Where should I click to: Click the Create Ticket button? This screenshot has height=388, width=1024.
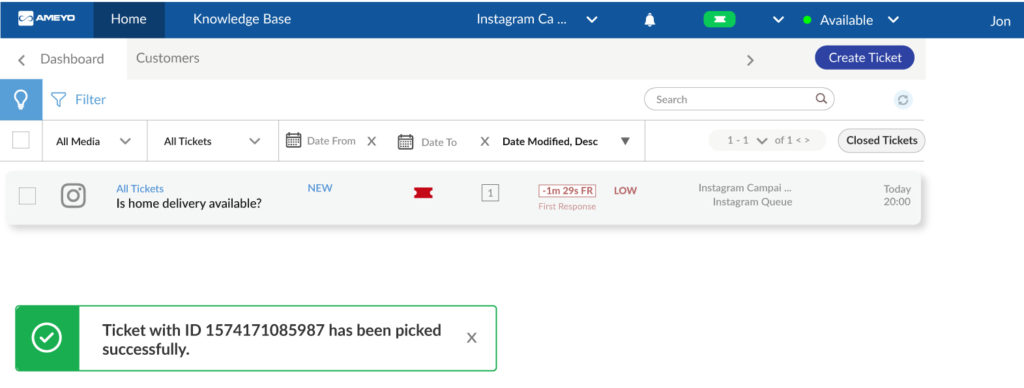(865, 57)
